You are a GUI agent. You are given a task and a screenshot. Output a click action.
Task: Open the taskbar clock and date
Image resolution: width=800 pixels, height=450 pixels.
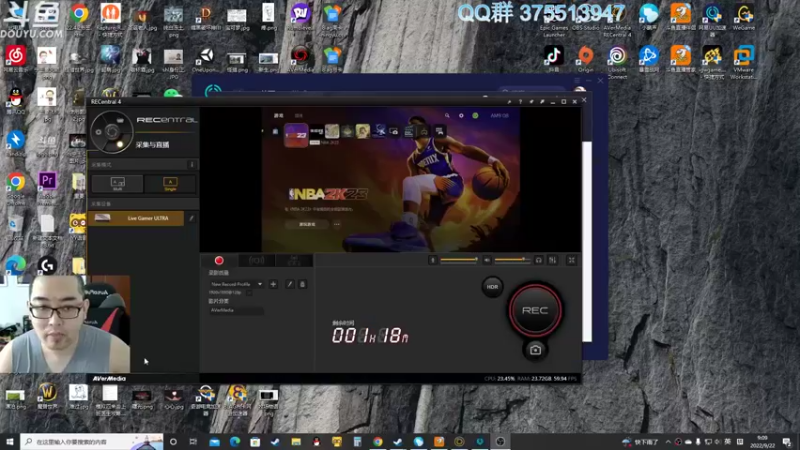762,441
